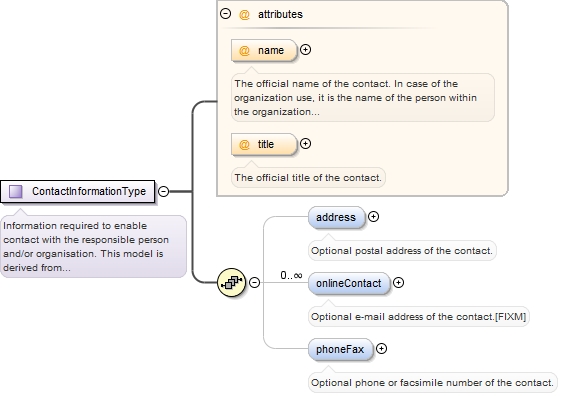Expand the name attribute node

[x=306, y=50]
